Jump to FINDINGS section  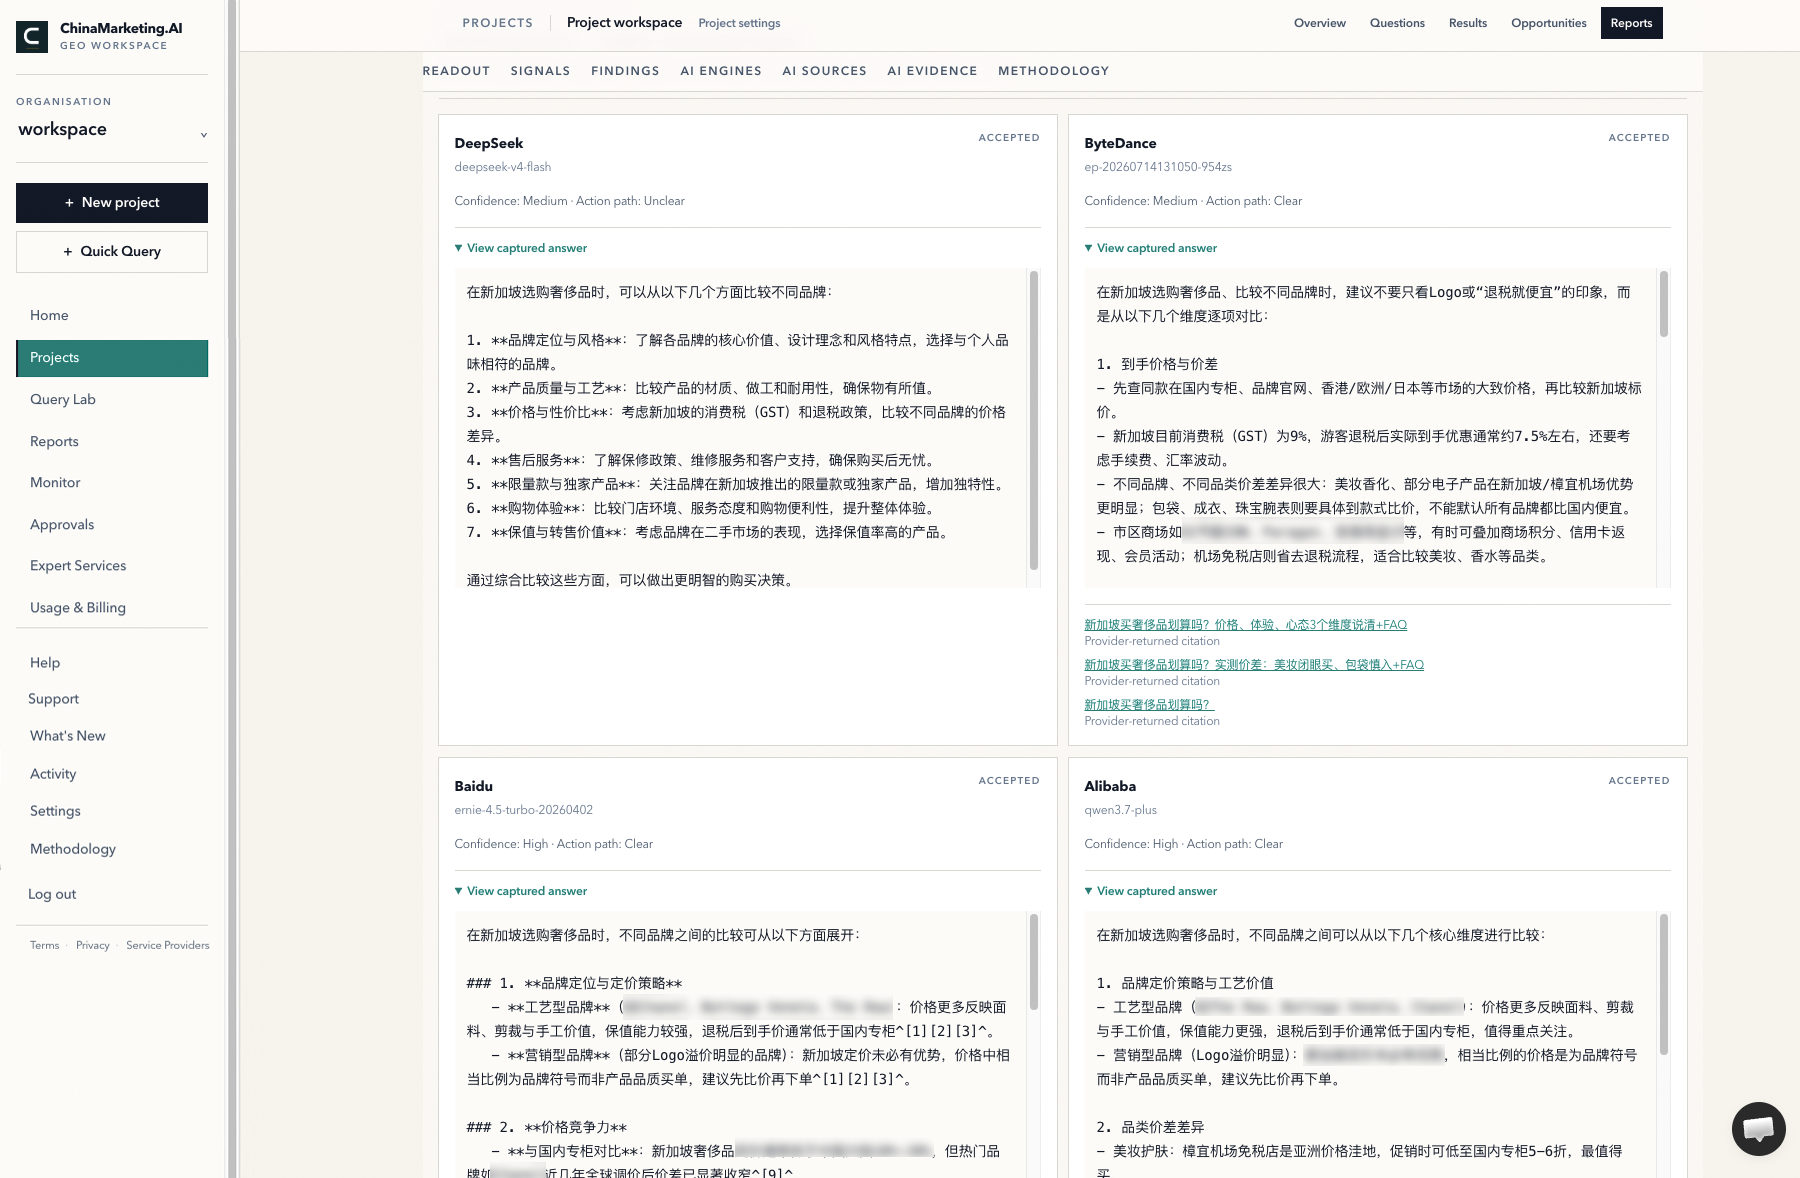click(x=625, y=71)
